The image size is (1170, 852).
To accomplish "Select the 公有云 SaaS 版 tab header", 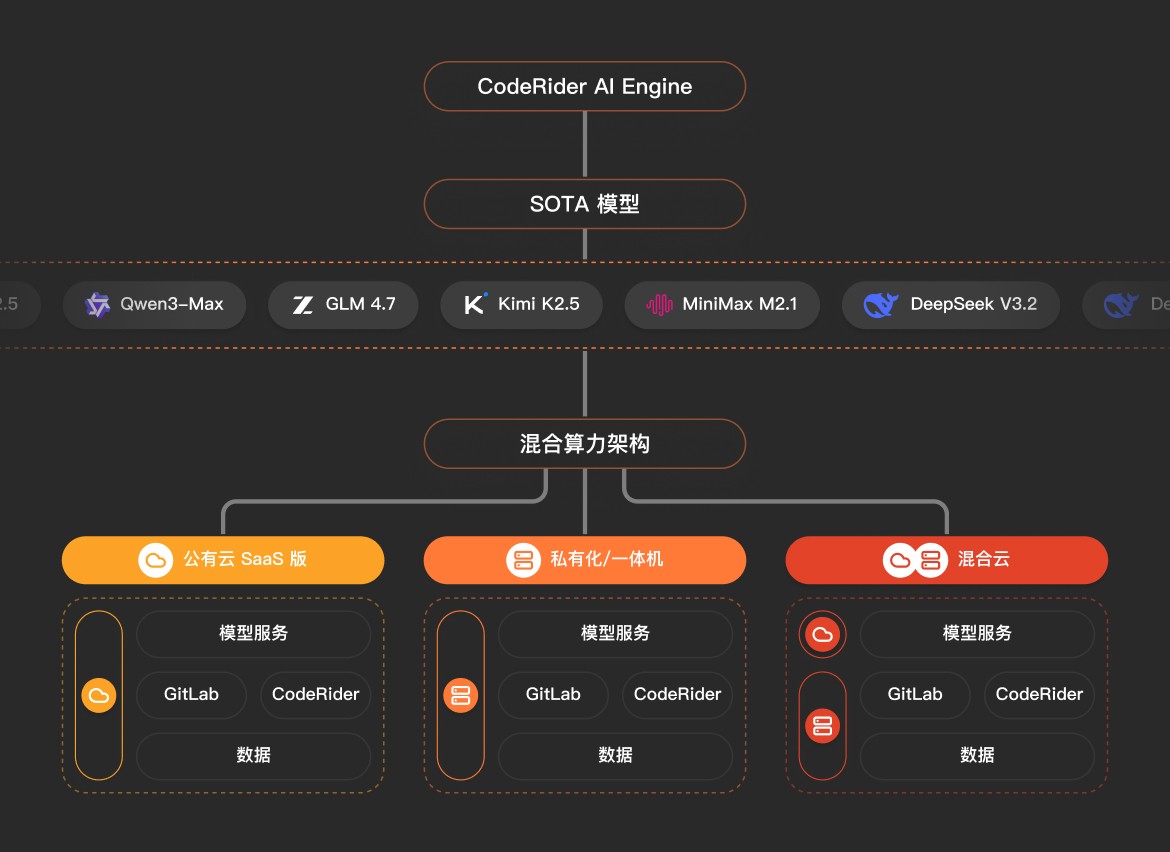I will pyautogui.click(x=223, y=560).
